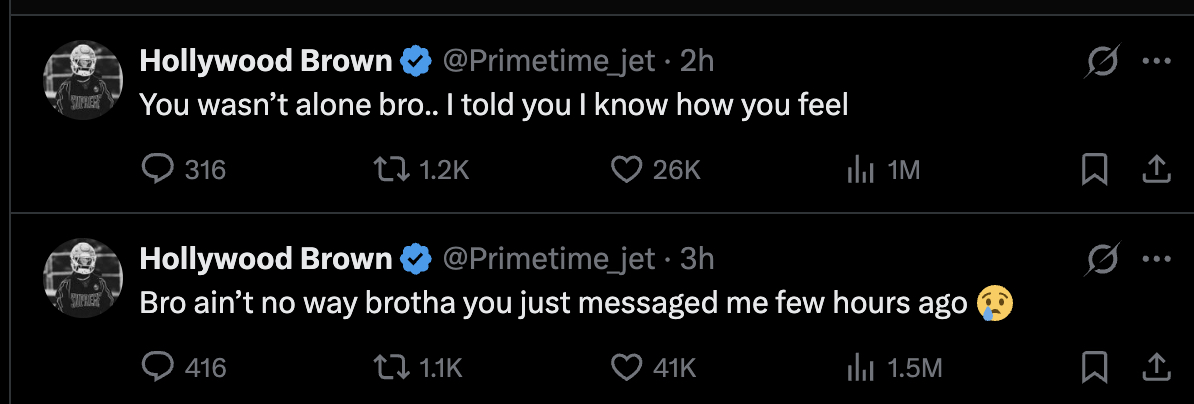Bookmark the "You wasn't alone bro" tweet
The image size is (1194, 404).
pos(1095,171)
